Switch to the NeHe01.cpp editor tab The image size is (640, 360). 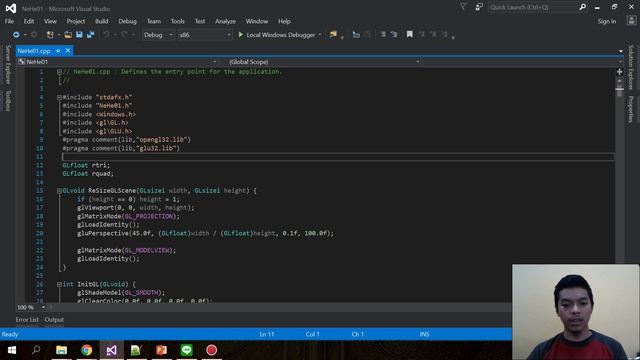(34, 51)
